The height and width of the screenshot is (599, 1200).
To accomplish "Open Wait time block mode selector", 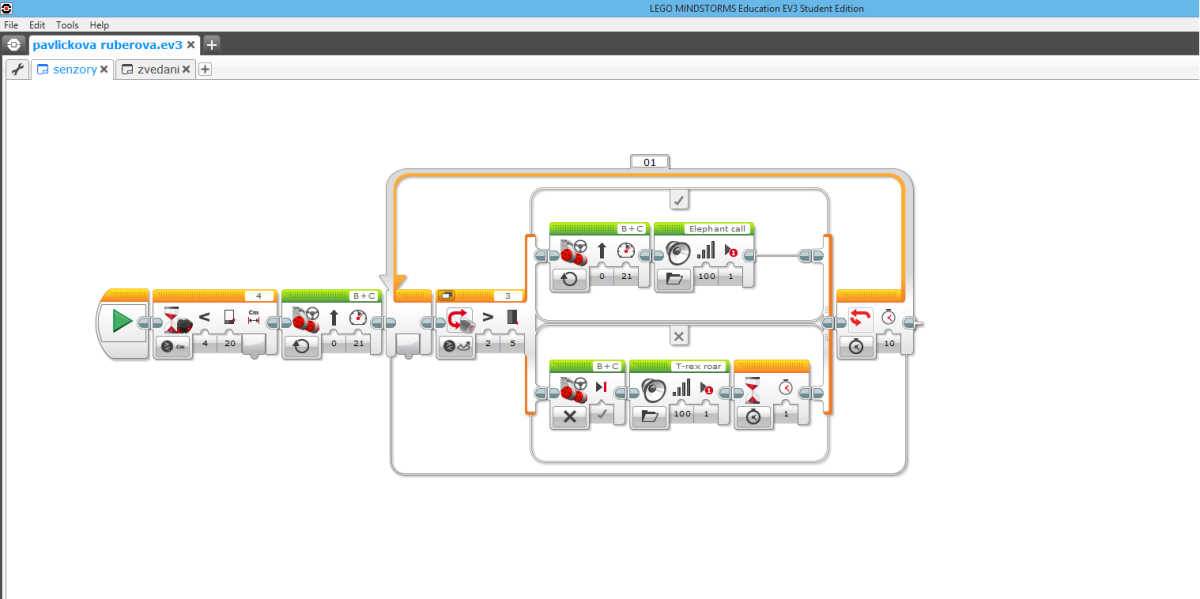I will (754, 416).
